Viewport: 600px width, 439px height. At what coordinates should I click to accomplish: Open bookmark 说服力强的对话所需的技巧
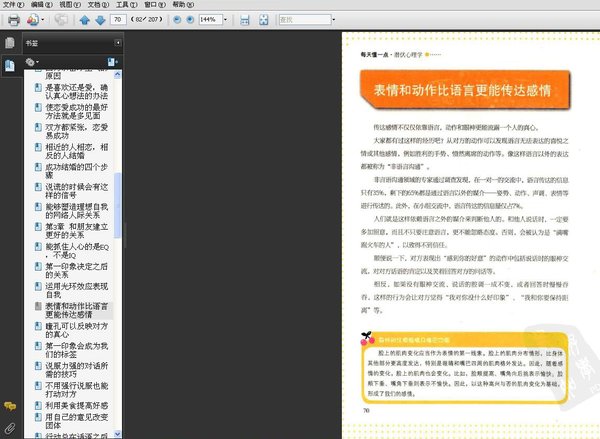[x=77, y=370]
